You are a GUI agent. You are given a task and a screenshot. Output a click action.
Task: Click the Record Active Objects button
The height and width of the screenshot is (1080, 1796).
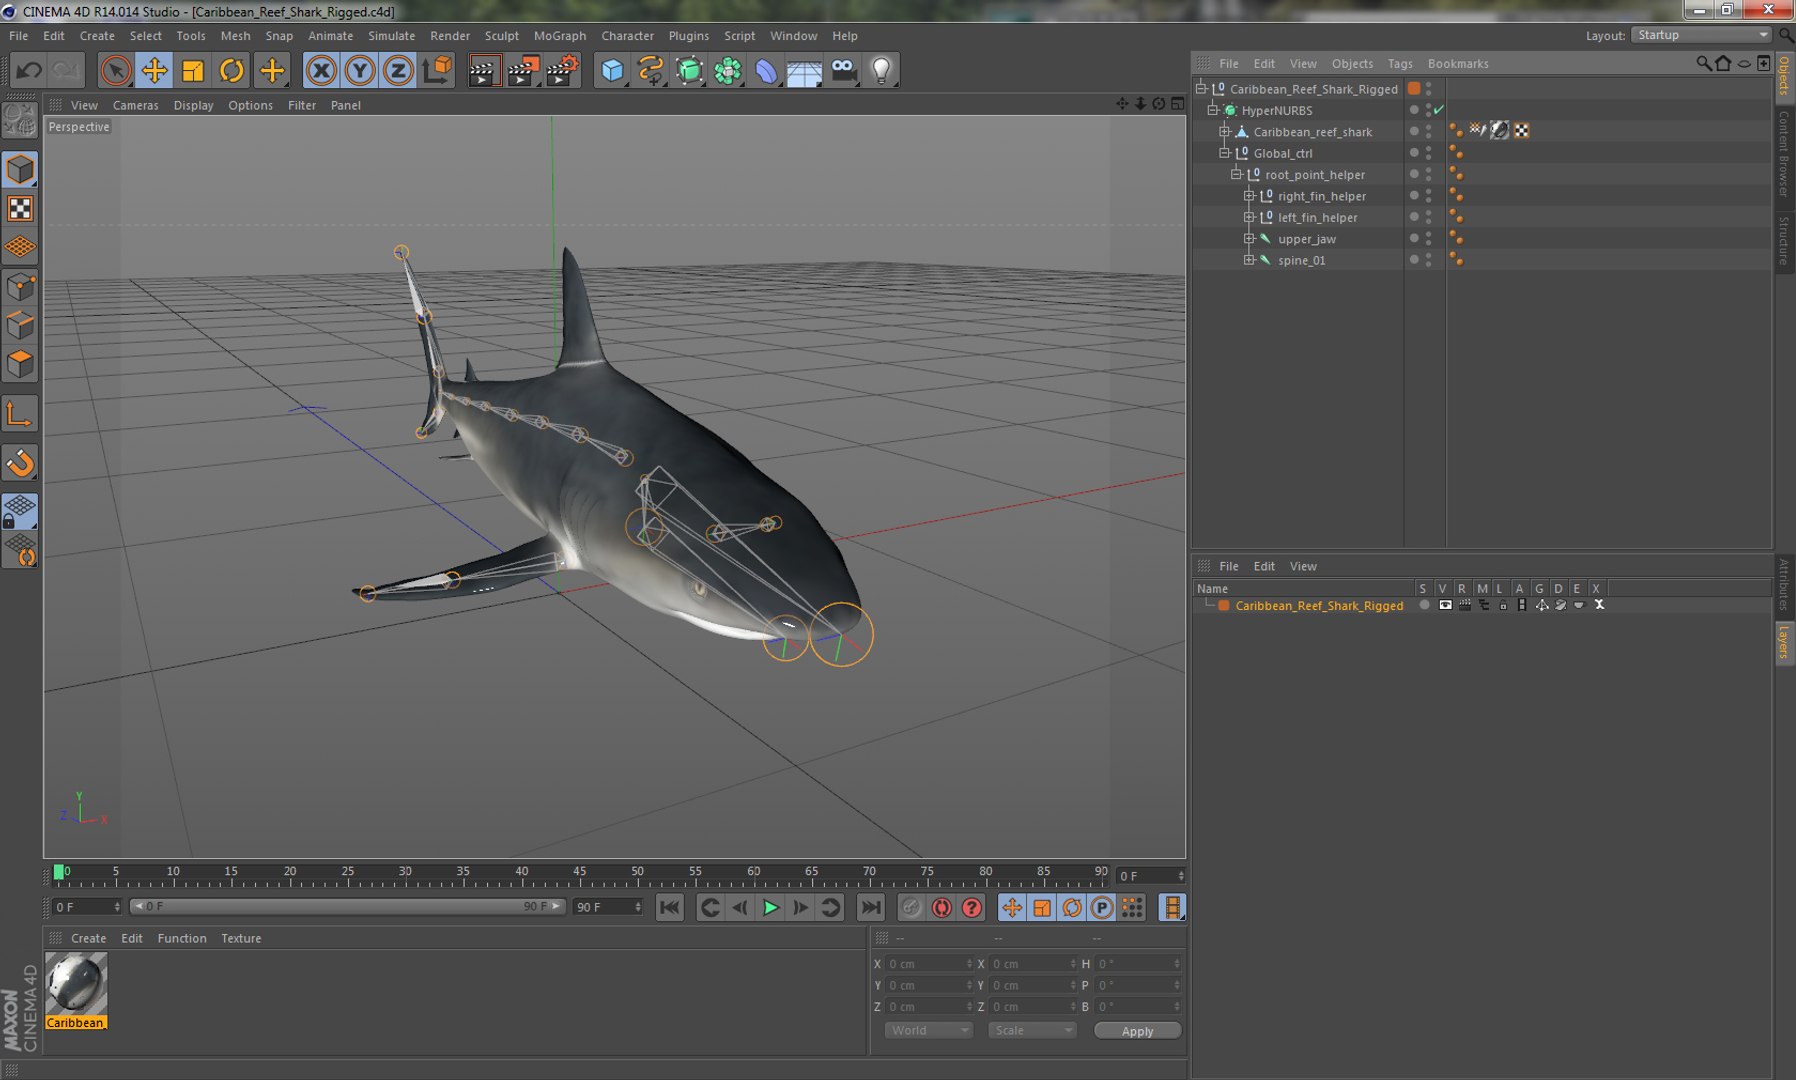[x=910, y=907]
